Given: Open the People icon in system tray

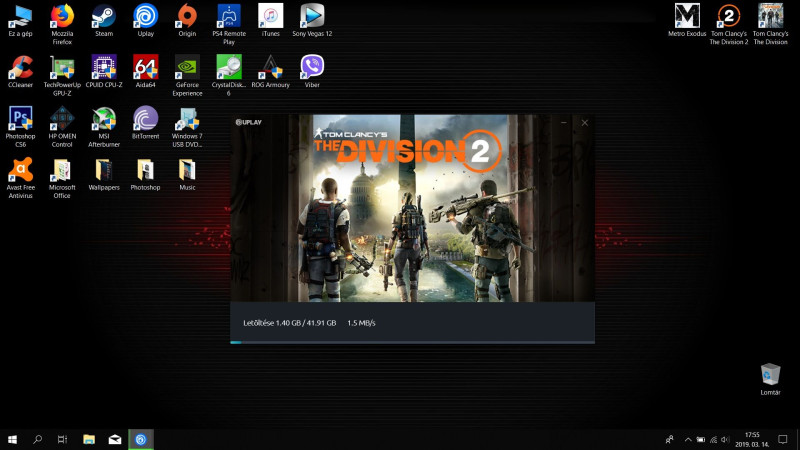Looking at the screenshot, I should coord(669,439).
